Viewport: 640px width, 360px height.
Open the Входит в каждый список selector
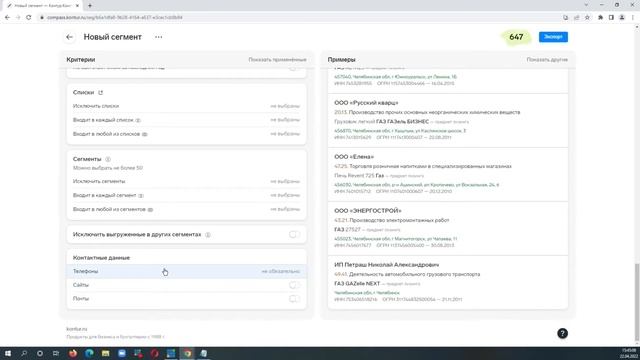(x=186, y=120)
